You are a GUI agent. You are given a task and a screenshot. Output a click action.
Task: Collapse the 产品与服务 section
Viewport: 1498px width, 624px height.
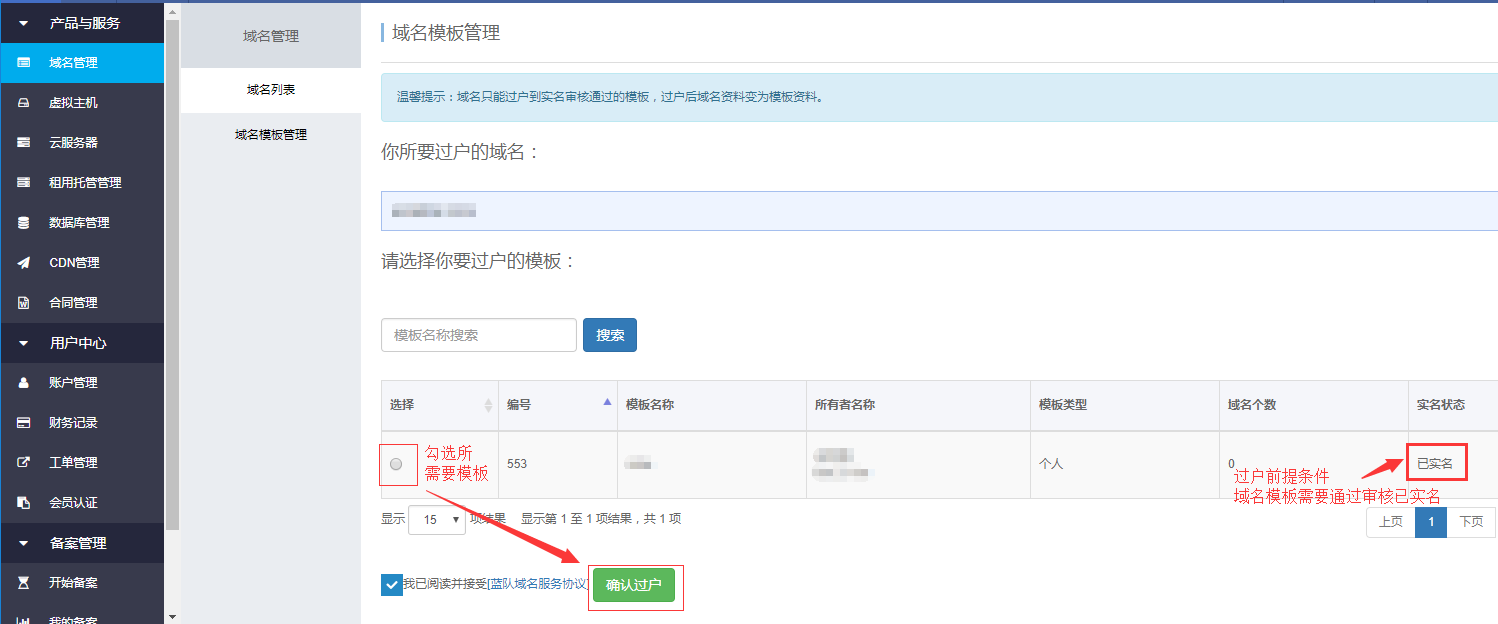24,23
